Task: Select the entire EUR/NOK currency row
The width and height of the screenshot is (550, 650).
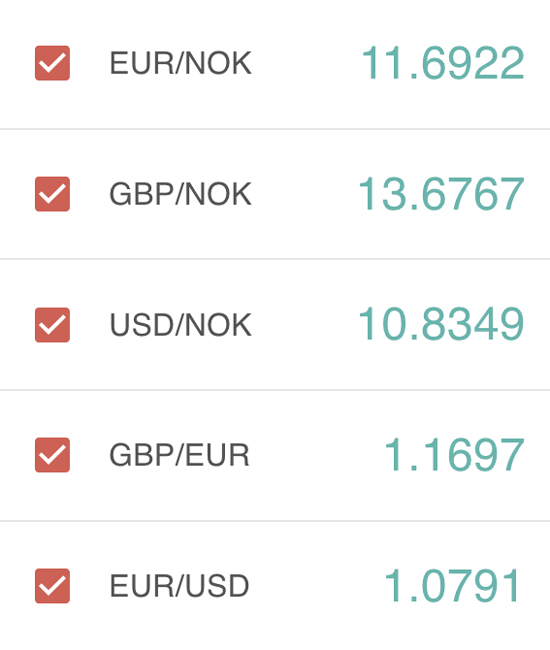Action: point(275,64)
